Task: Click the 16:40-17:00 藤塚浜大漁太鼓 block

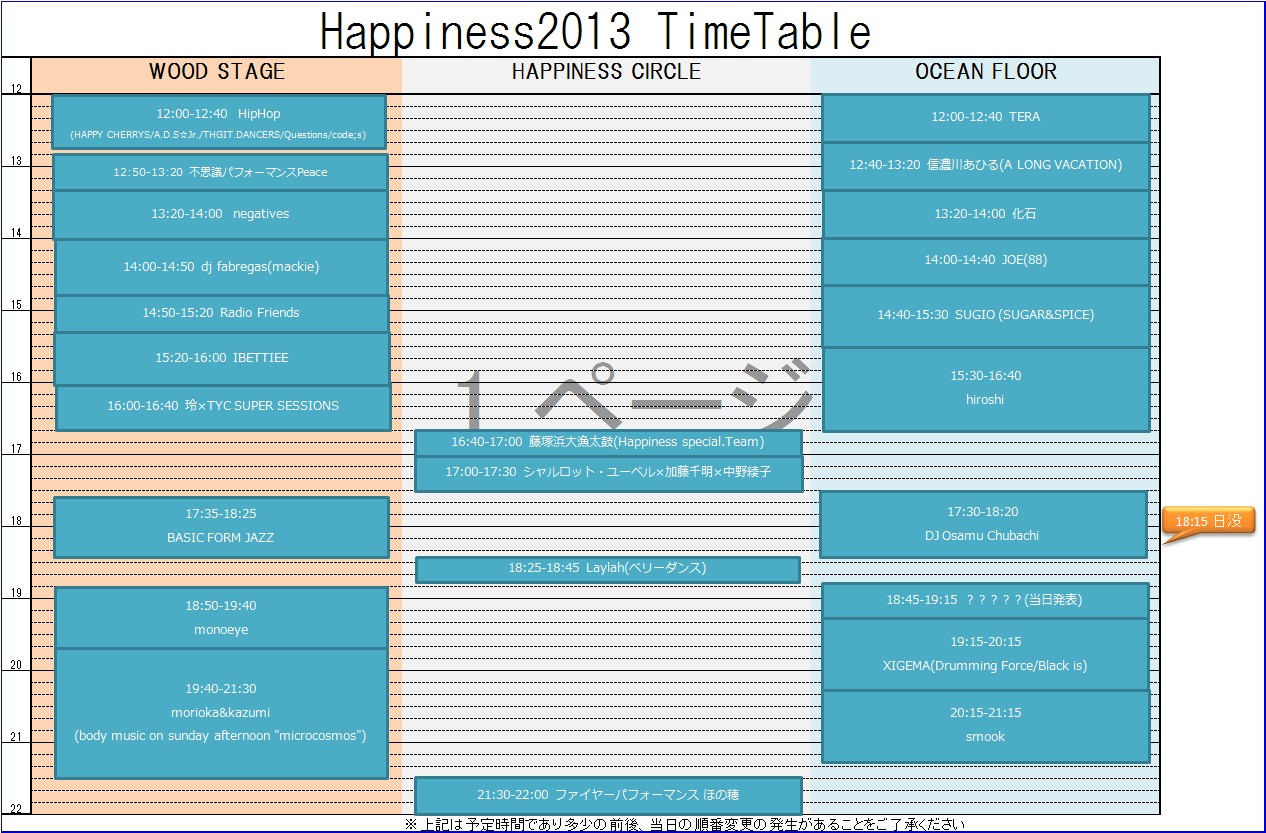Action: pyautogui.click(x=608, y=442)
